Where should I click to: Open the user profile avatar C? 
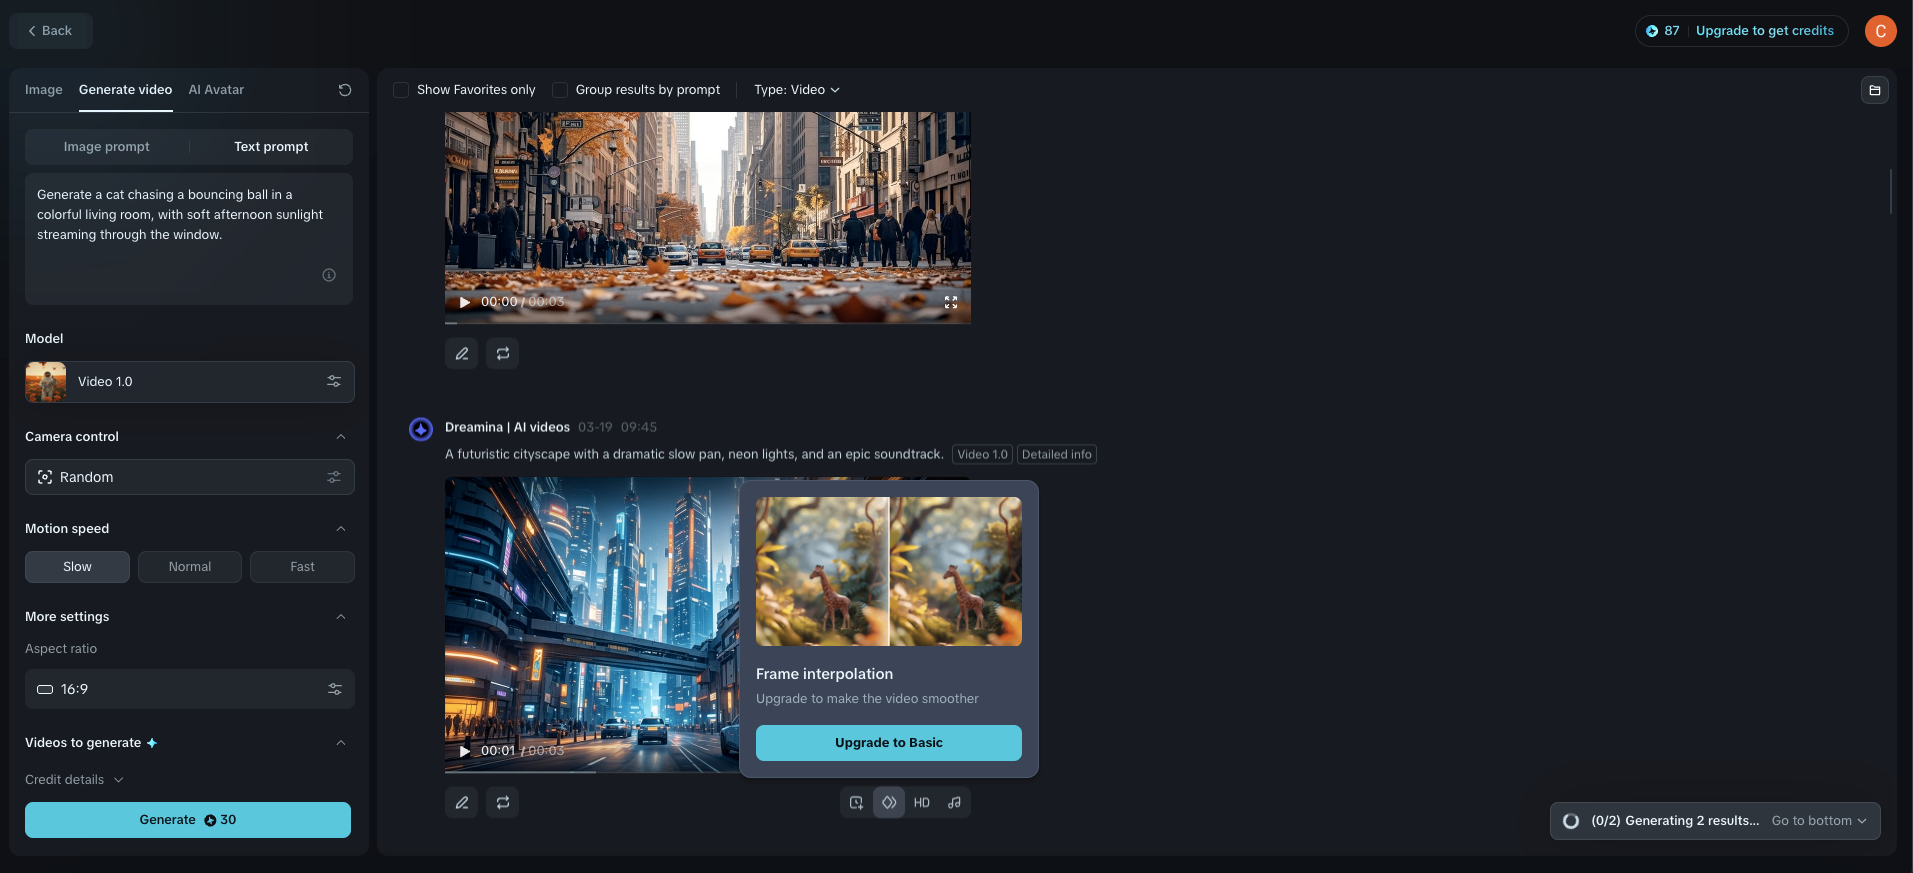[1881, 31]
